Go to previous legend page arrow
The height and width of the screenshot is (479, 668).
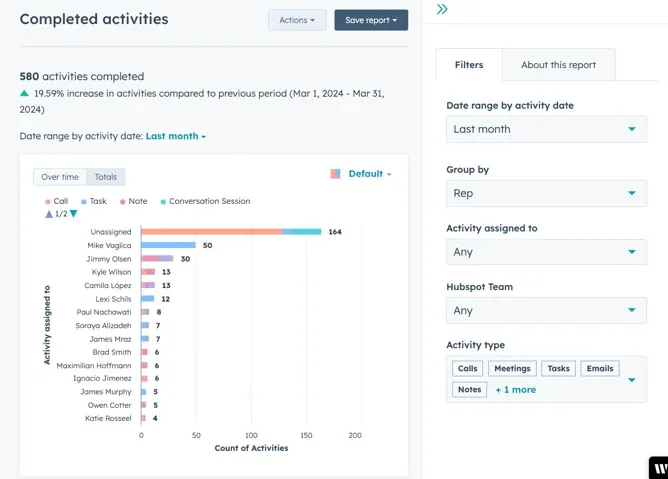click(x=49, y=214)
